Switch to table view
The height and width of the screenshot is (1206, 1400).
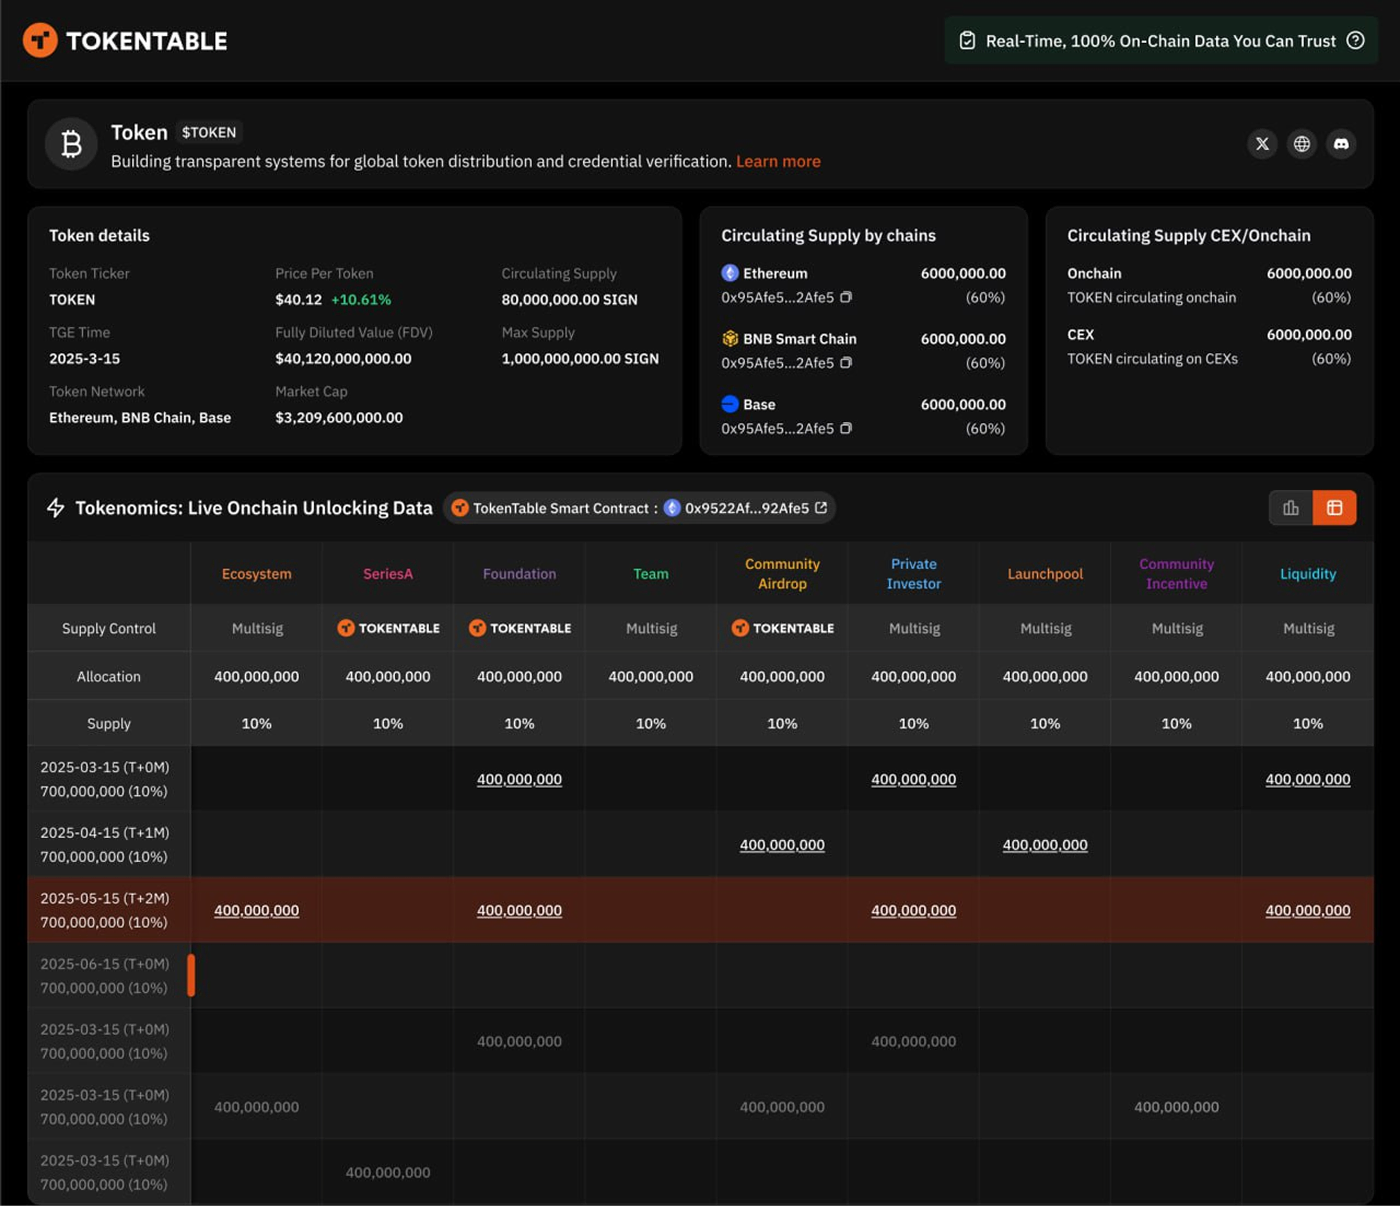coord(1334,508)
